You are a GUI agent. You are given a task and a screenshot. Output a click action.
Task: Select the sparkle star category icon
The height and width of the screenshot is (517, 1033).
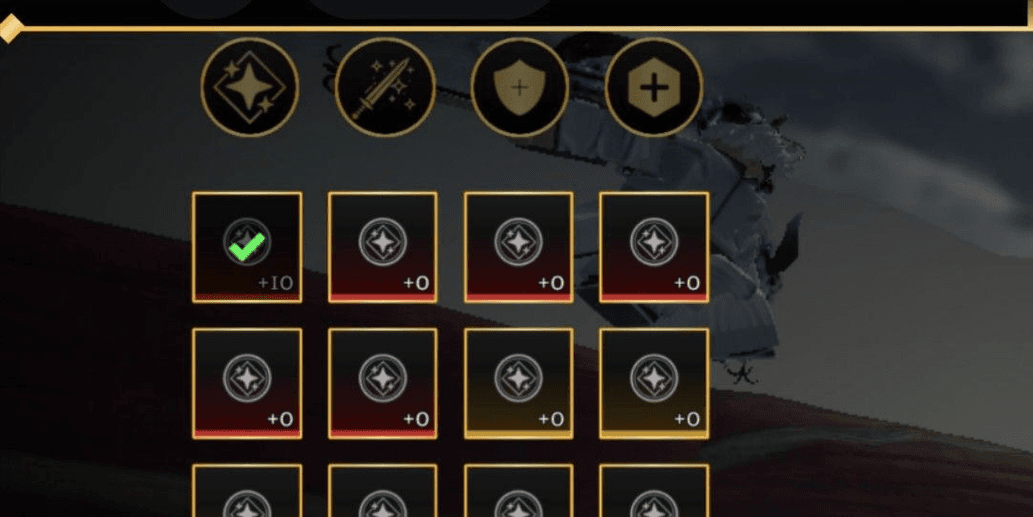tap(250, 87)
